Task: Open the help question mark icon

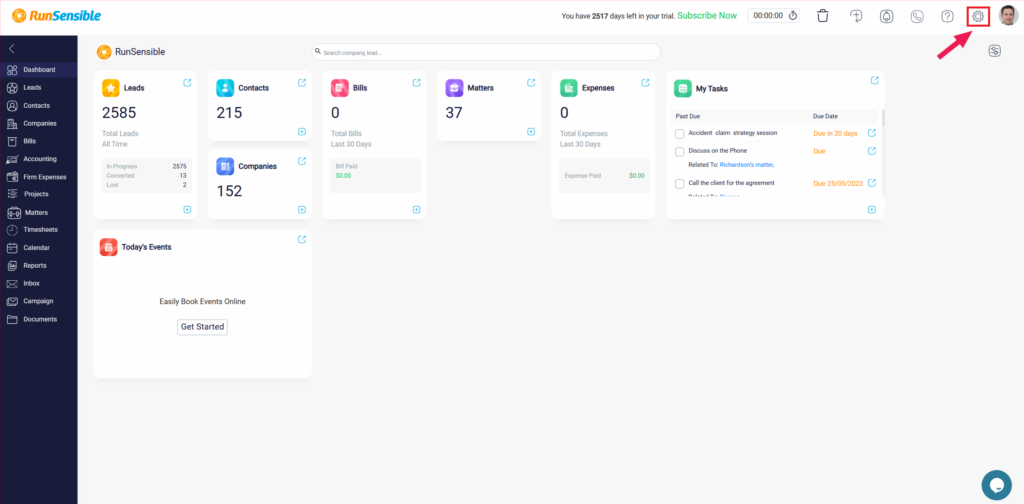Action: click(x=947, y=16)
